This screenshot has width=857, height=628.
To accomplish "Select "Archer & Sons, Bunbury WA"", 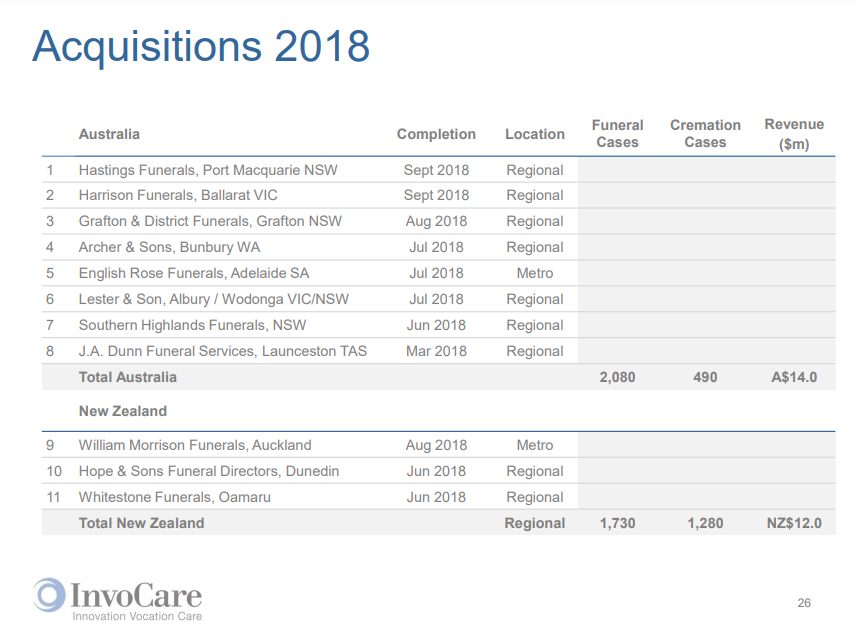I will pyautogui.click(x=169, y=247).
